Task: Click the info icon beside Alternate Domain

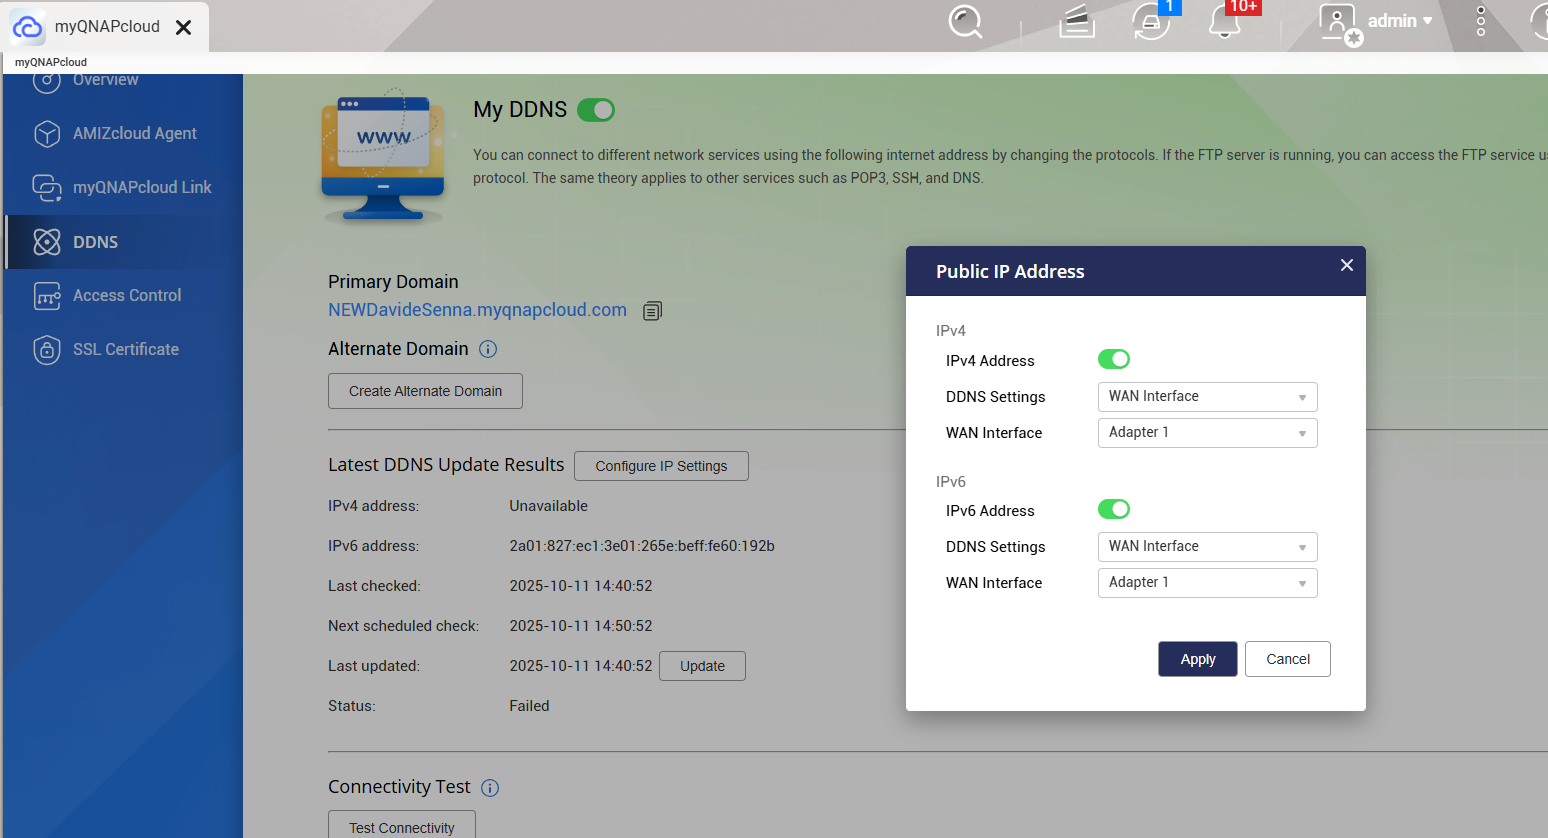Action: (x=488, y=349)
